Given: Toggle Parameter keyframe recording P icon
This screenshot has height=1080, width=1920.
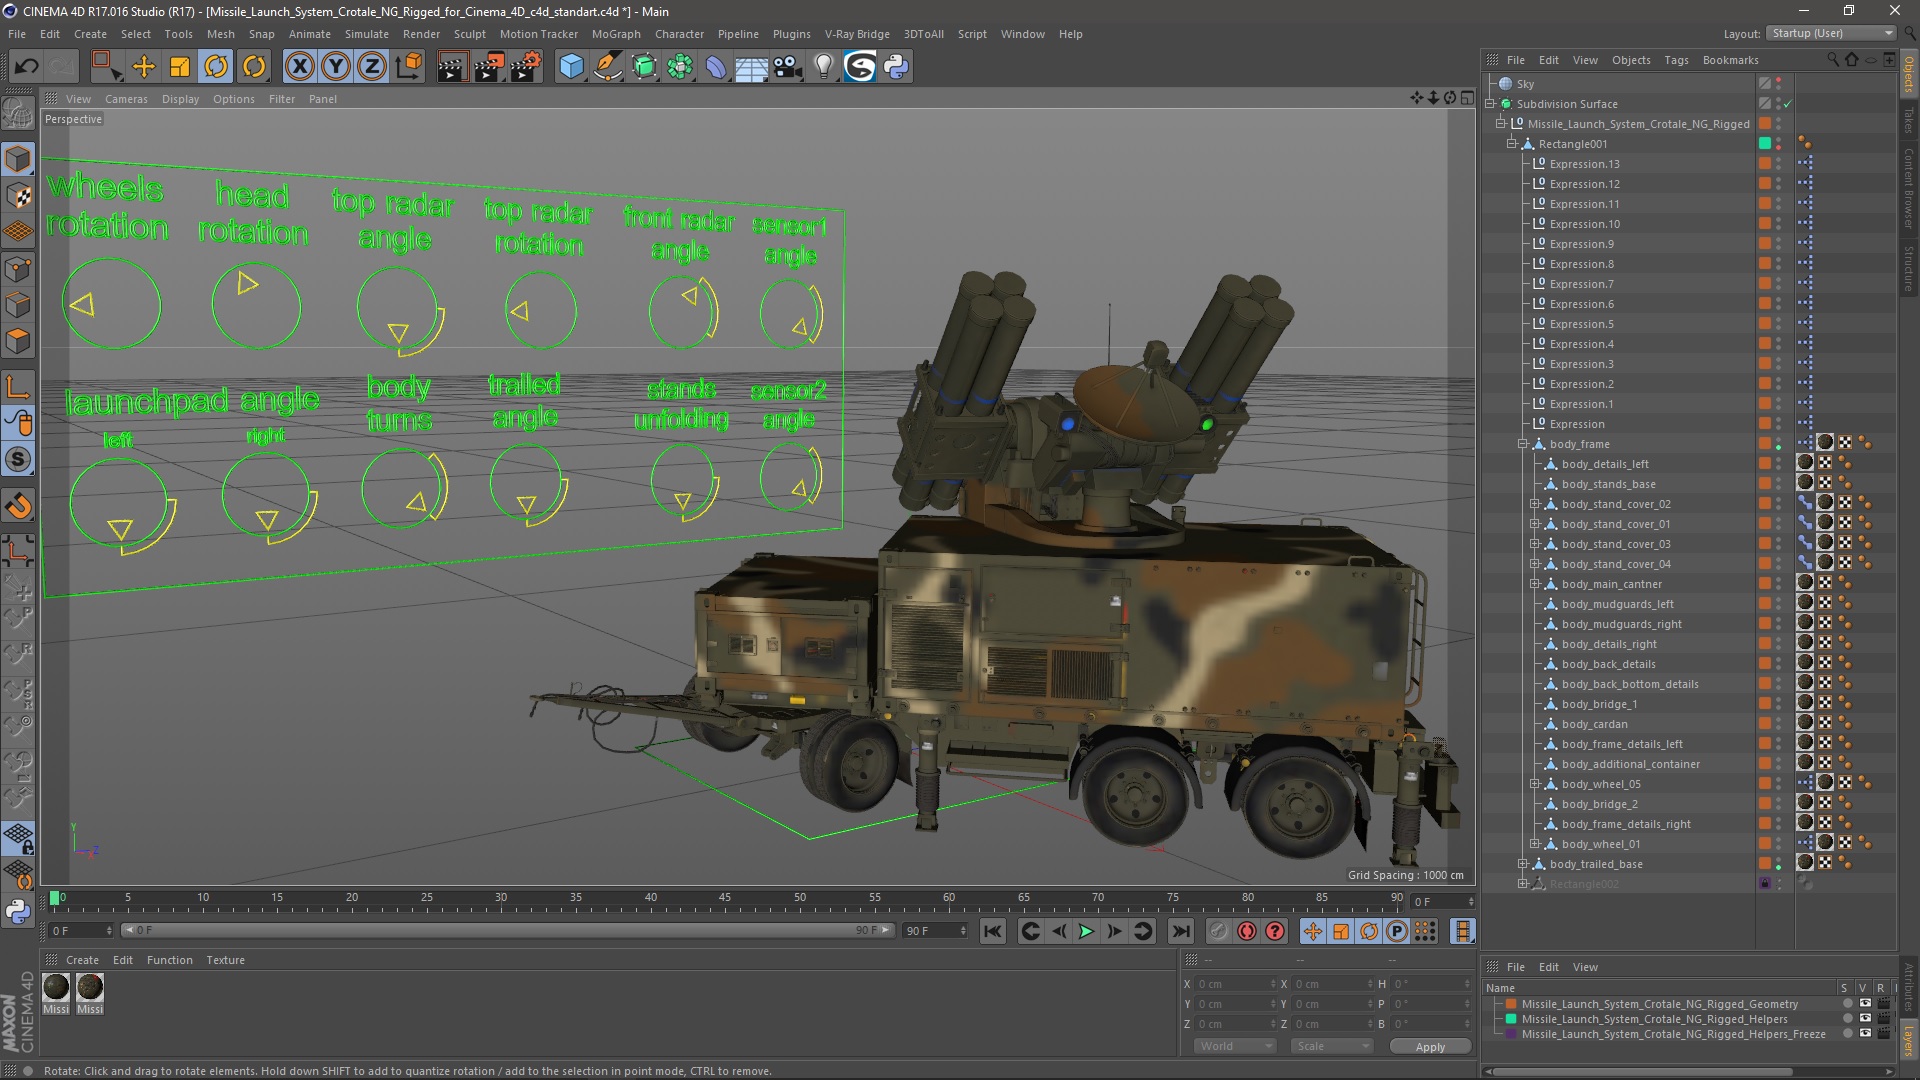Looking at the screenshot, I should (1397, 931).
